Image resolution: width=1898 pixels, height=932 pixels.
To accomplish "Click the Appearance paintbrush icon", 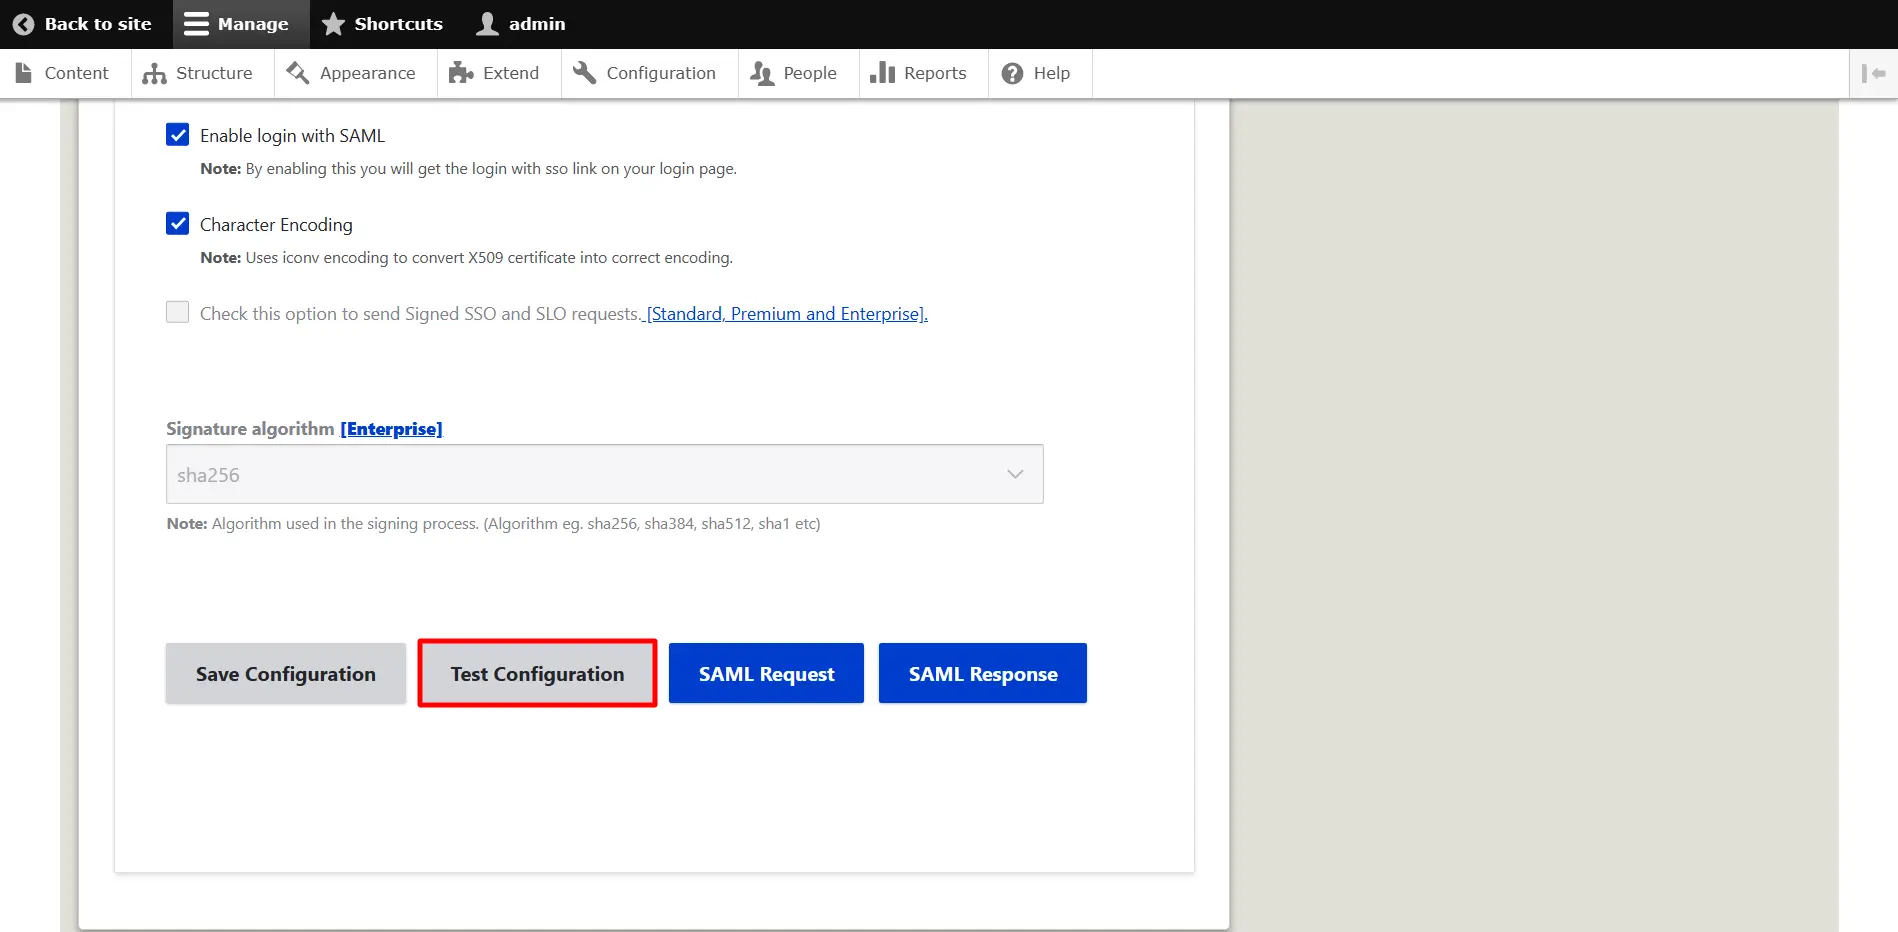I will point(298,73).
